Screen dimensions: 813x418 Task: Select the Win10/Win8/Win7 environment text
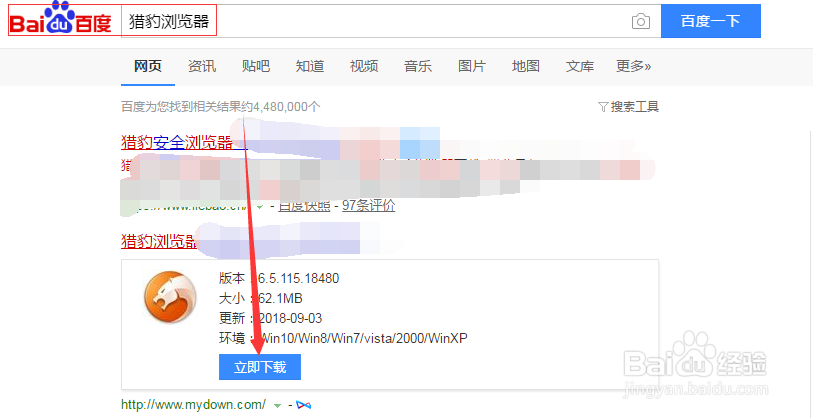[x=363, y=339]
